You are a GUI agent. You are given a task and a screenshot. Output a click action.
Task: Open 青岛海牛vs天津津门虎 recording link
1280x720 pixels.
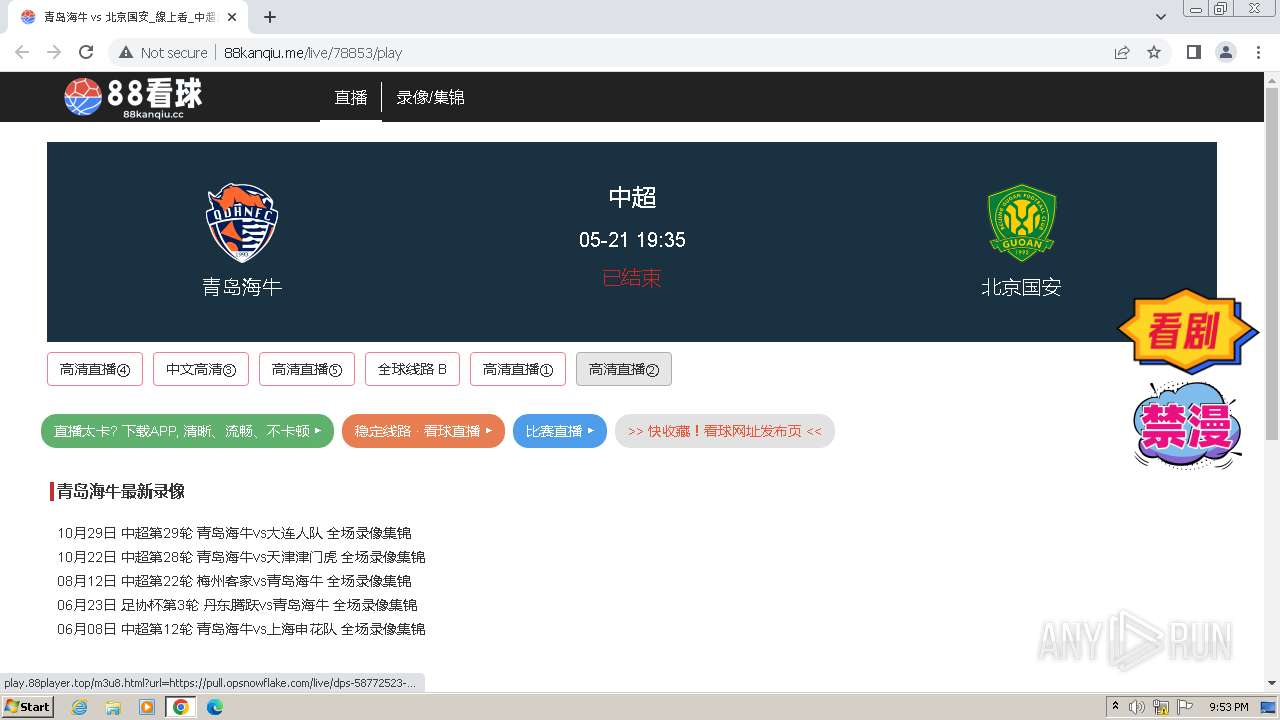point(241,557)
